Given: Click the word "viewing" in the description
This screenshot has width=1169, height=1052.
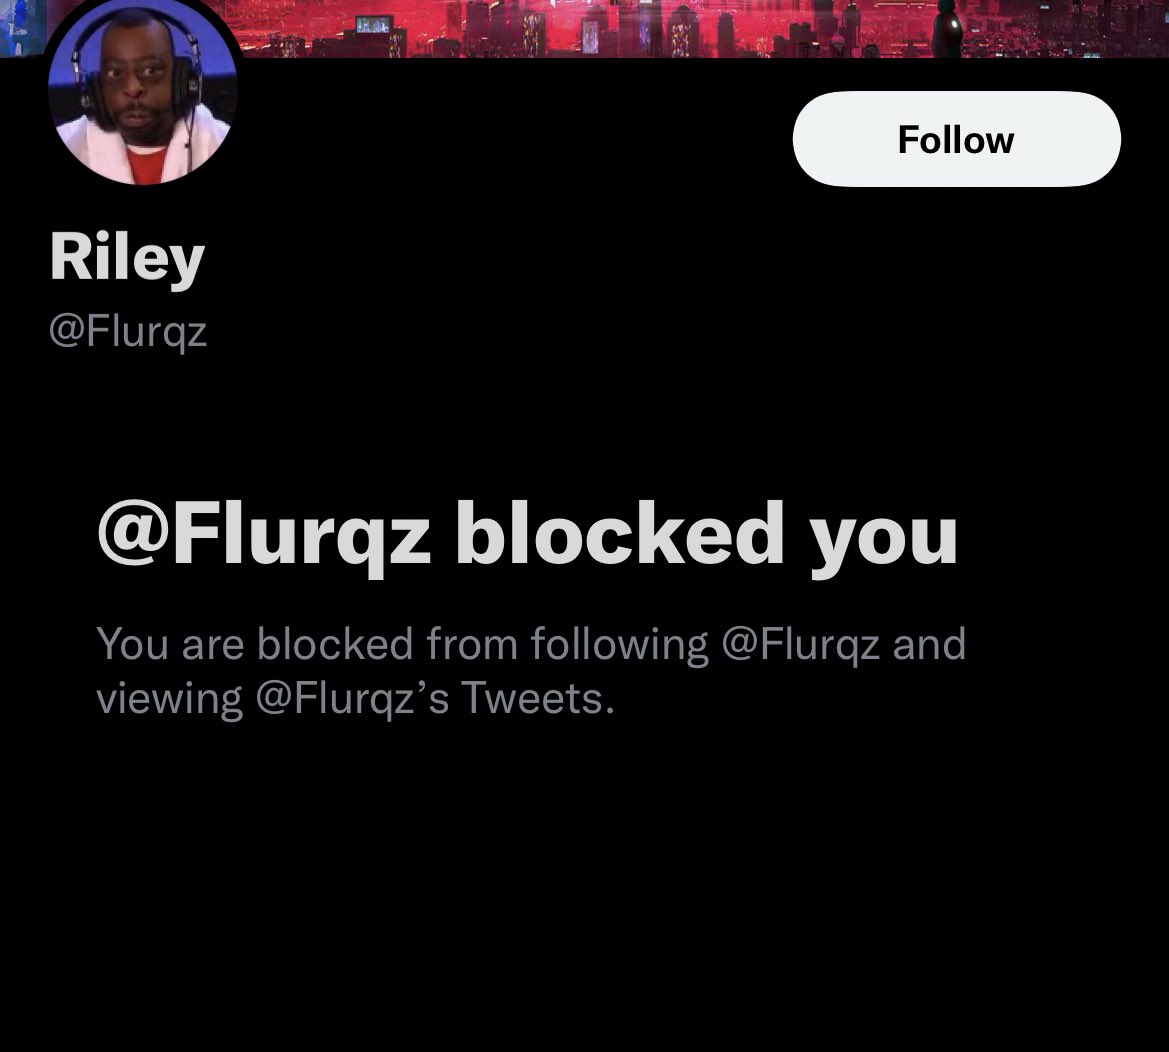Looking at the screenshot, I should [169, 699].
